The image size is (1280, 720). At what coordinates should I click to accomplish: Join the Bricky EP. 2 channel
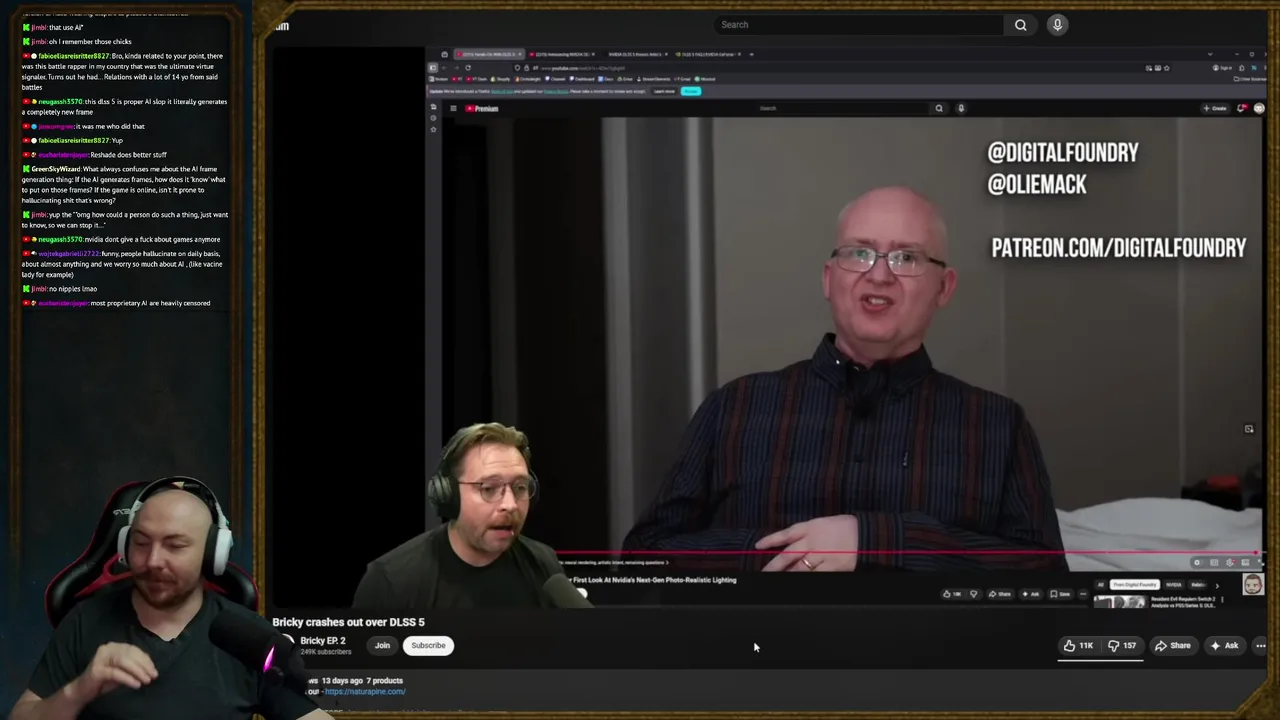coord(382,646)
